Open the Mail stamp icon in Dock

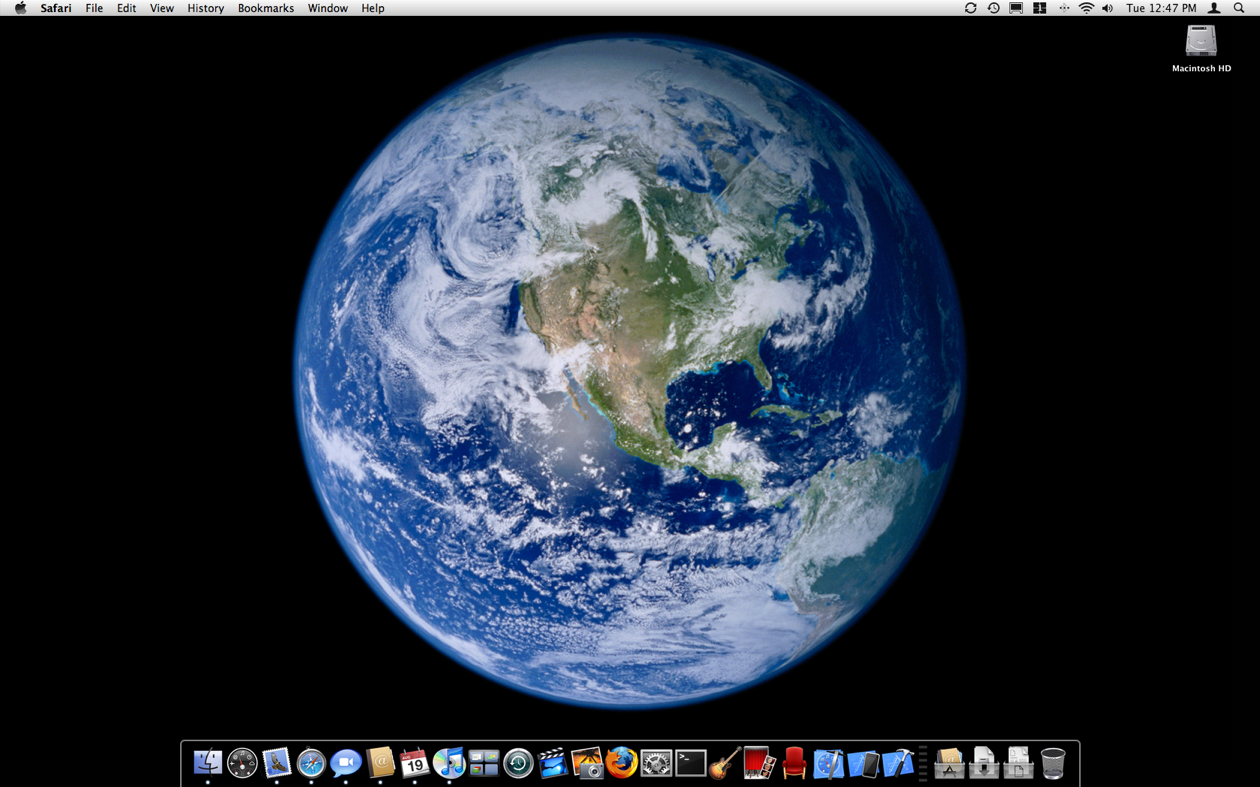[277, 763]
